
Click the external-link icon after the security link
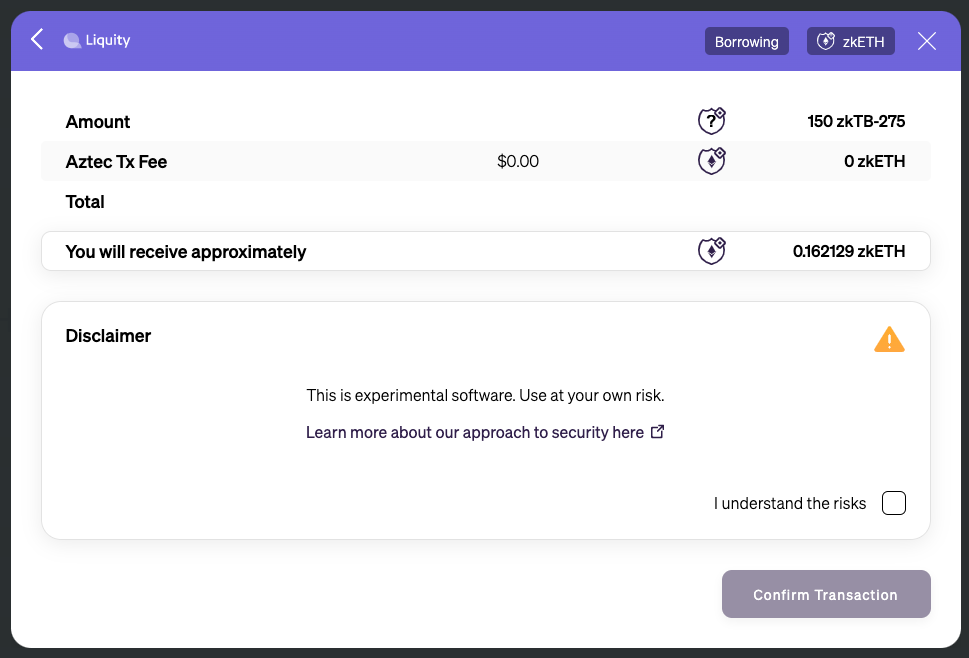(657, 431)
